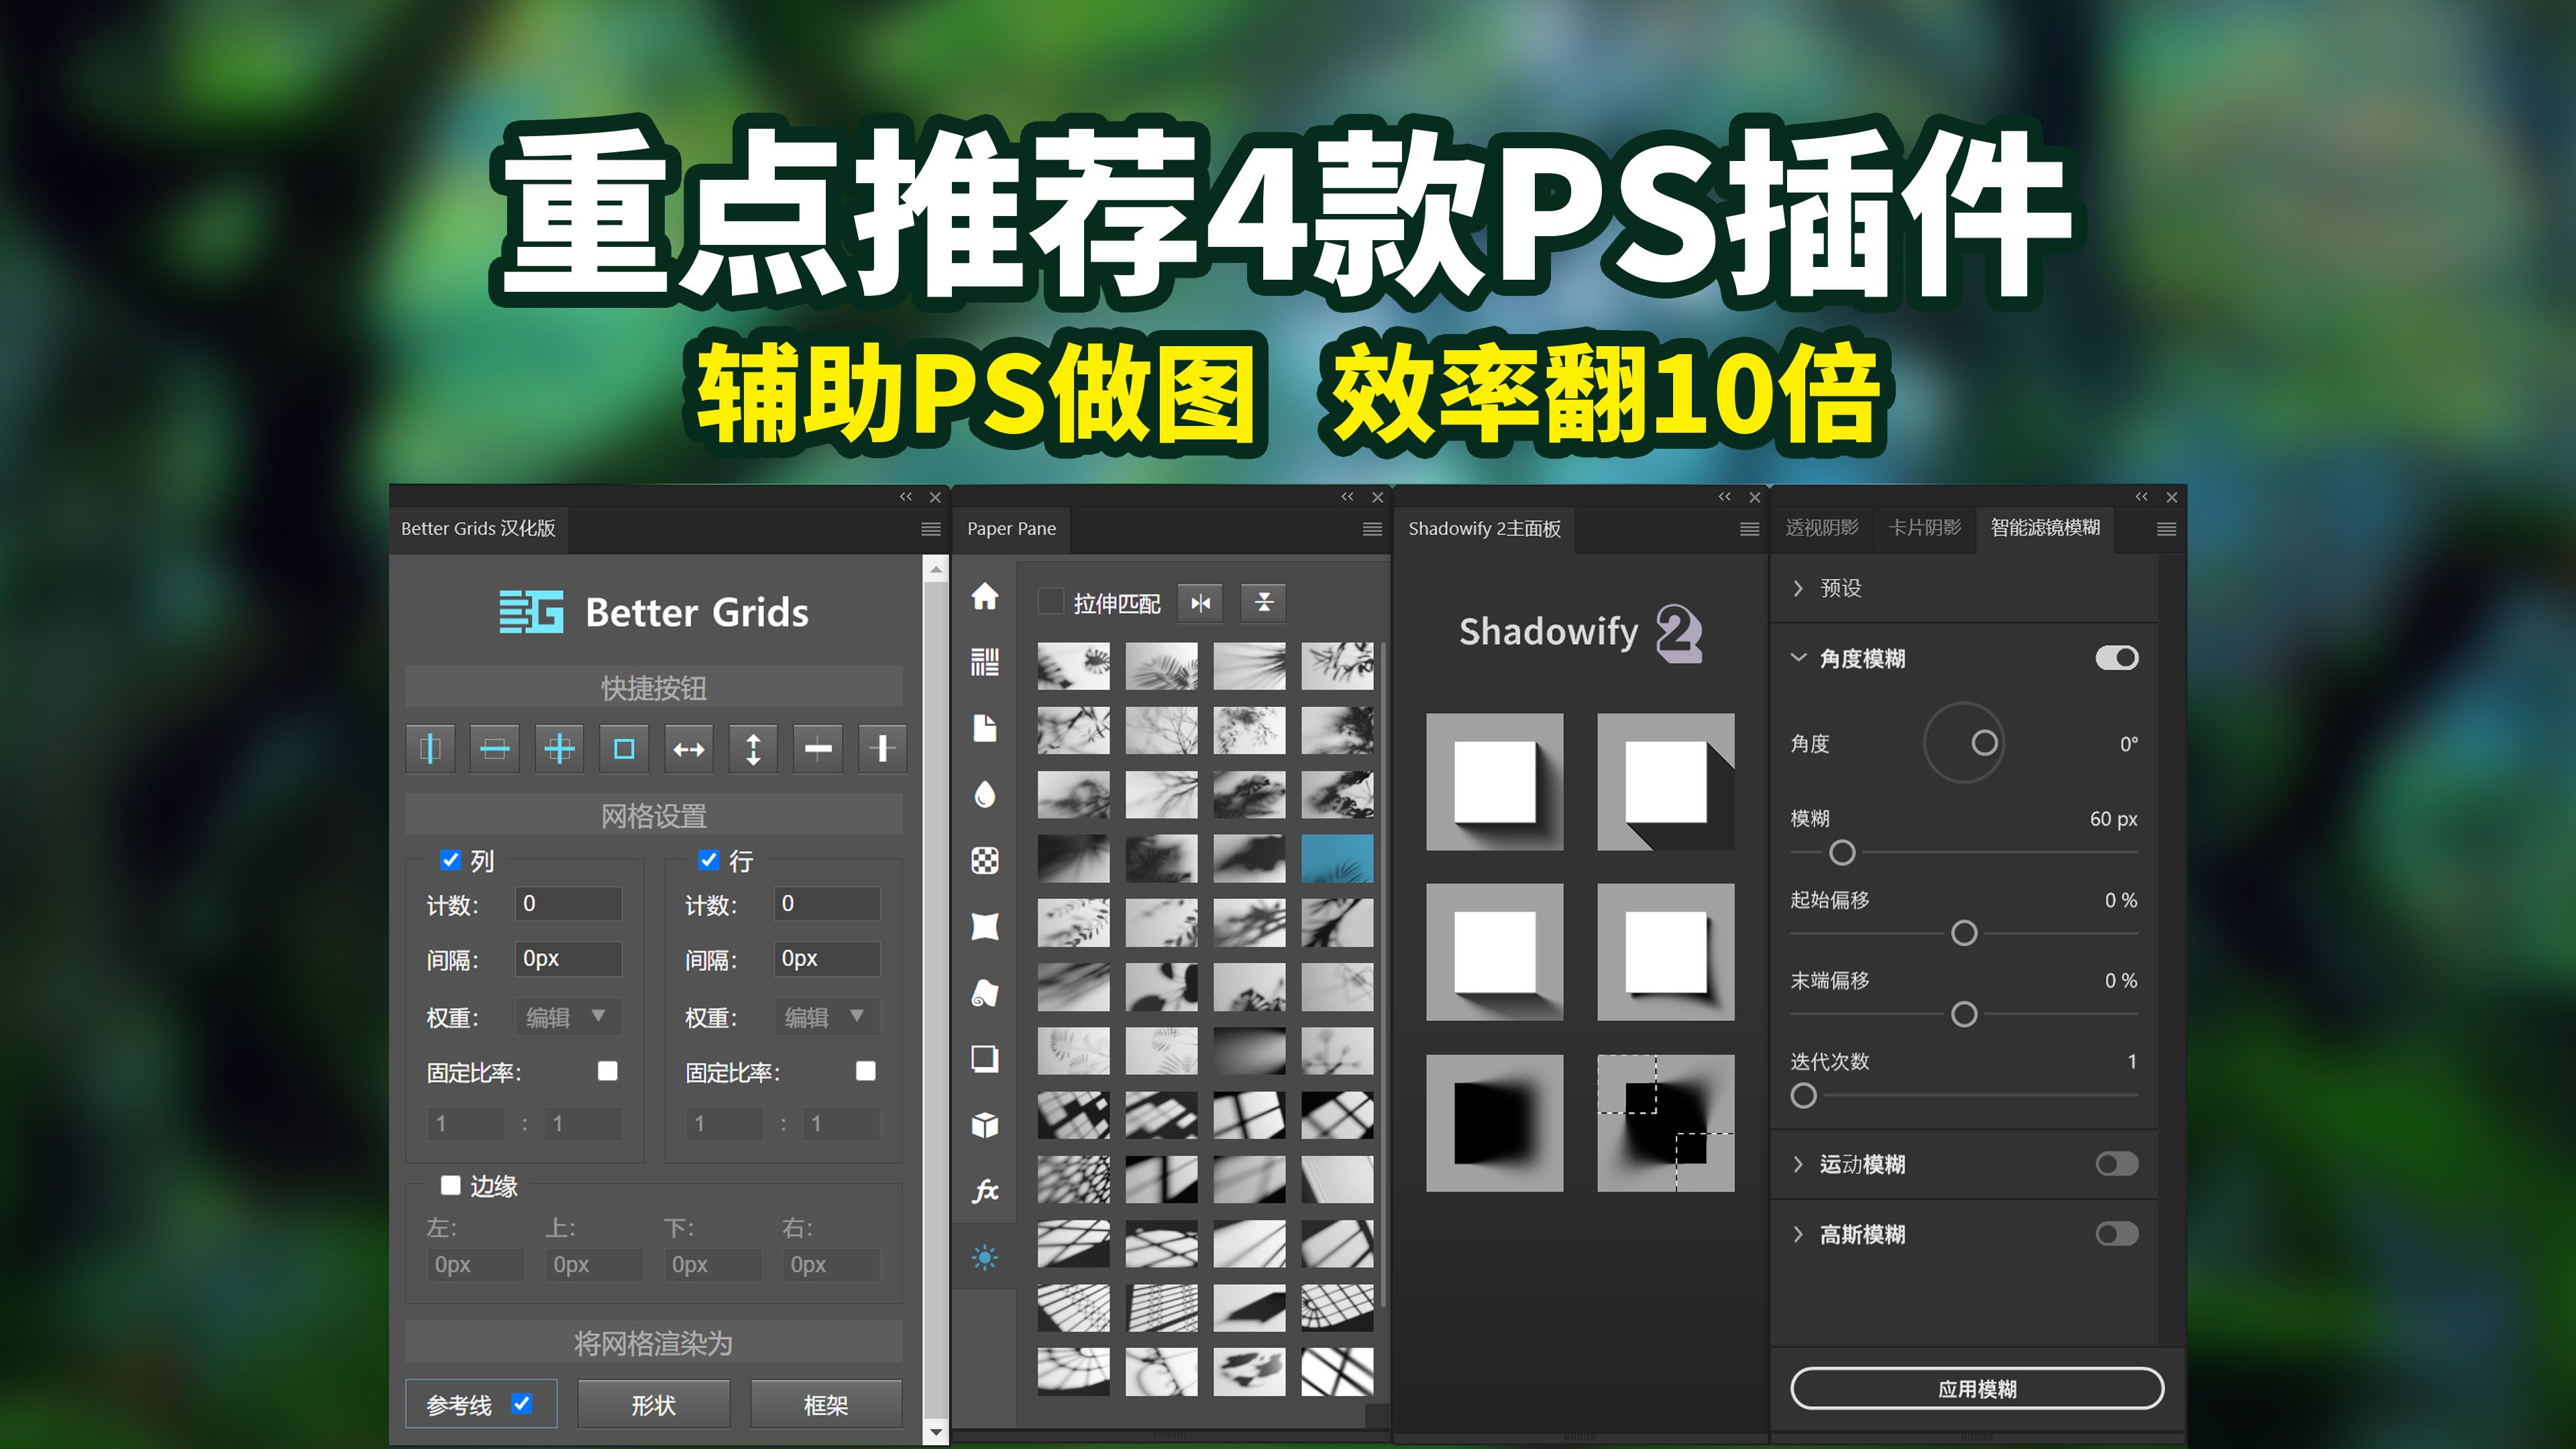Open the Better Grids panel hamburger menu
2576x1449 pixels.
[x=930, y=529]
